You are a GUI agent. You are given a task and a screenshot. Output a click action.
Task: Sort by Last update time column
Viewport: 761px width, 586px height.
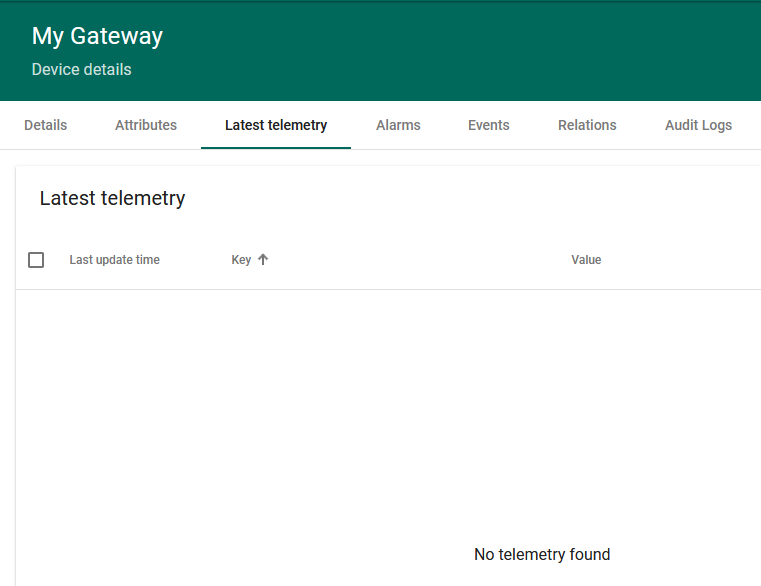115,260
